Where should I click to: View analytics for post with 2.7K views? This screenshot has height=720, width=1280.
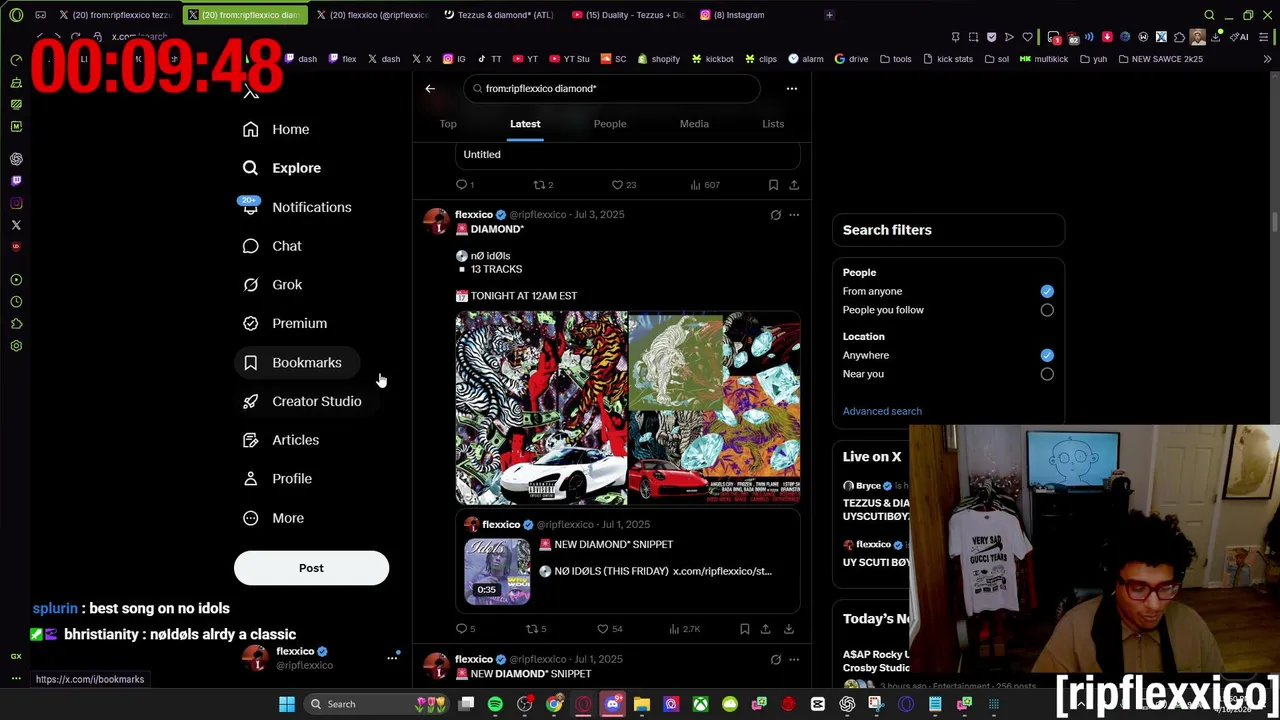click(x=684, y=629)
